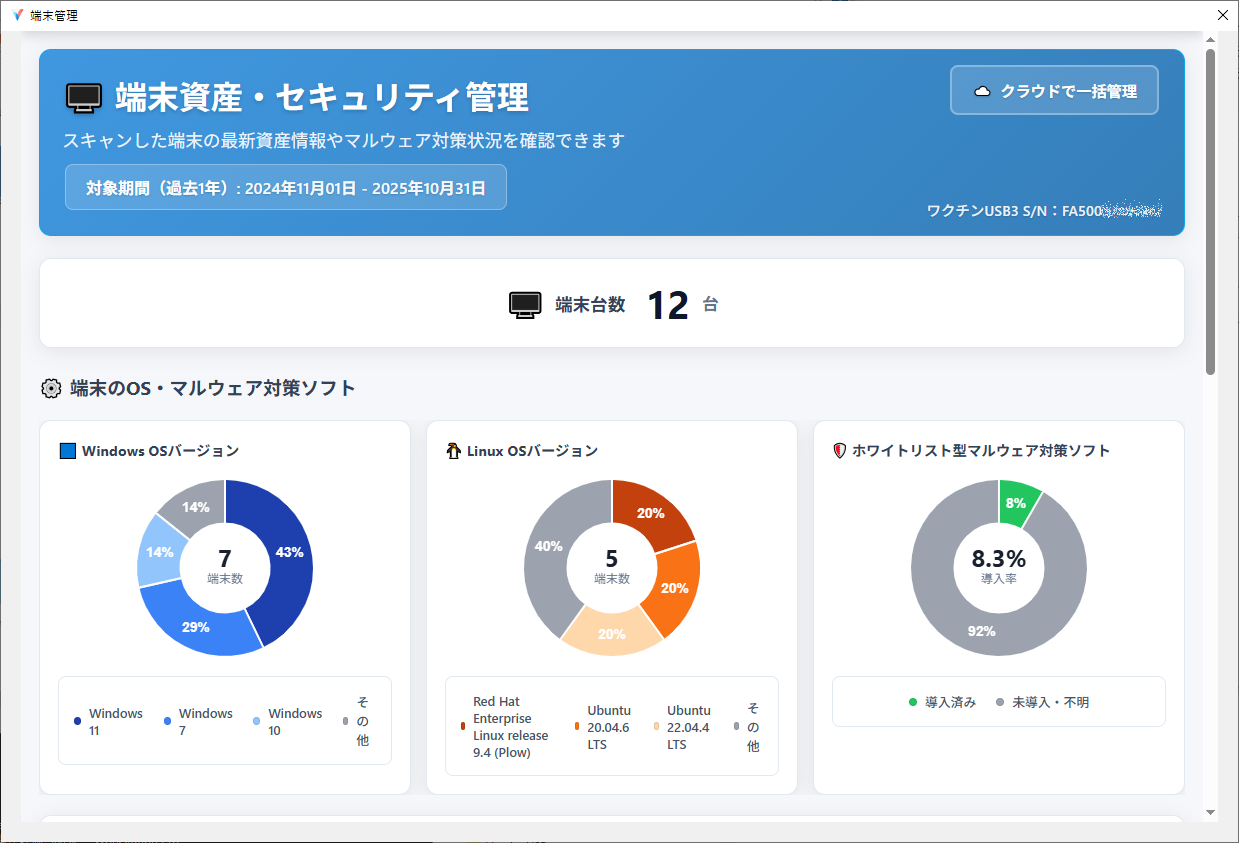1239x843 pixels.
Task: Click the app logo in the title bar
Action: (x=16, y=15)
